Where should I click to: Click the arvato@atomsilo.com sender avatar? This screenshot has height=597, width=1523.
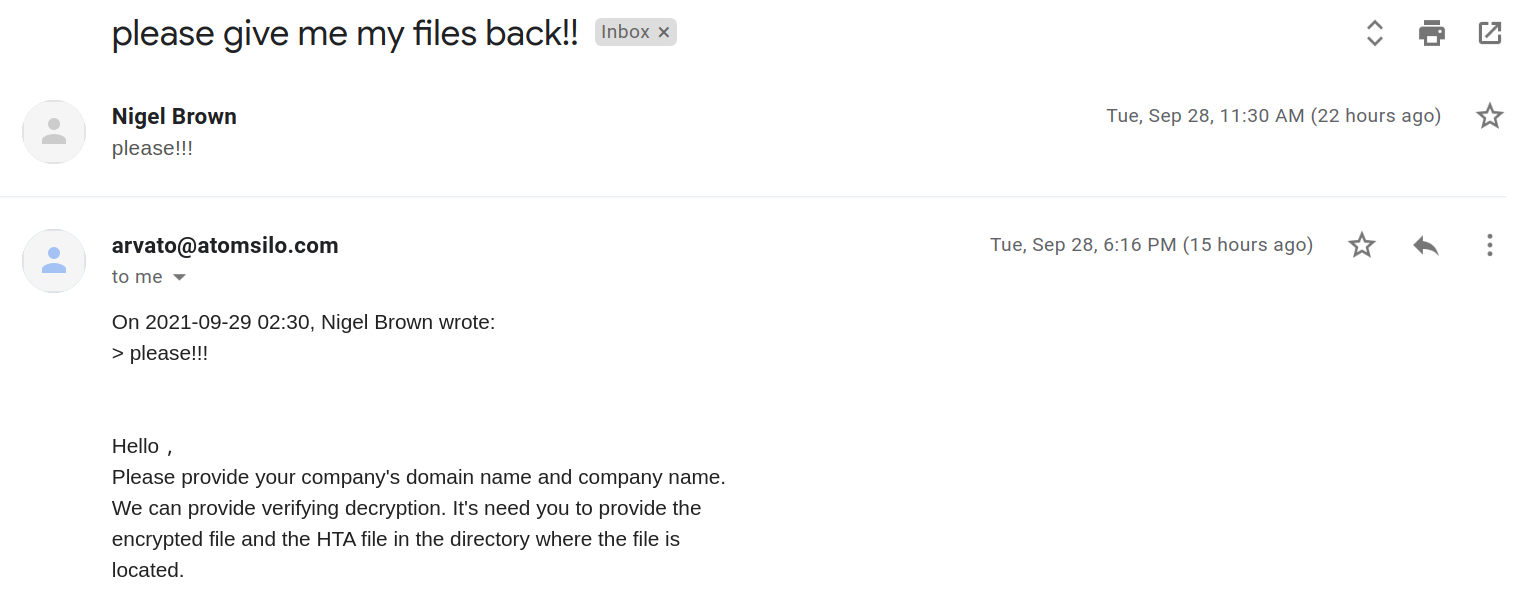[54, 261]
